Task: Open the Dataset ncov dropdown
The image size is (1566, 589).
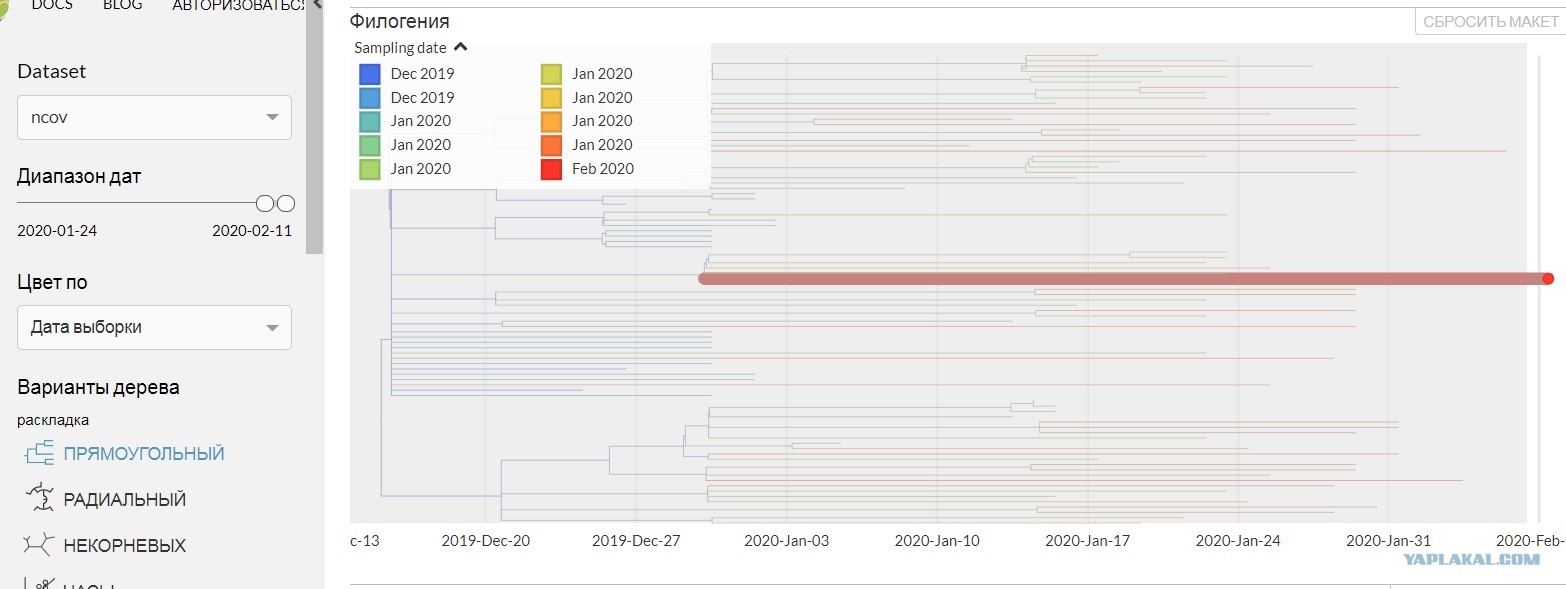Action: click(154, 117)
